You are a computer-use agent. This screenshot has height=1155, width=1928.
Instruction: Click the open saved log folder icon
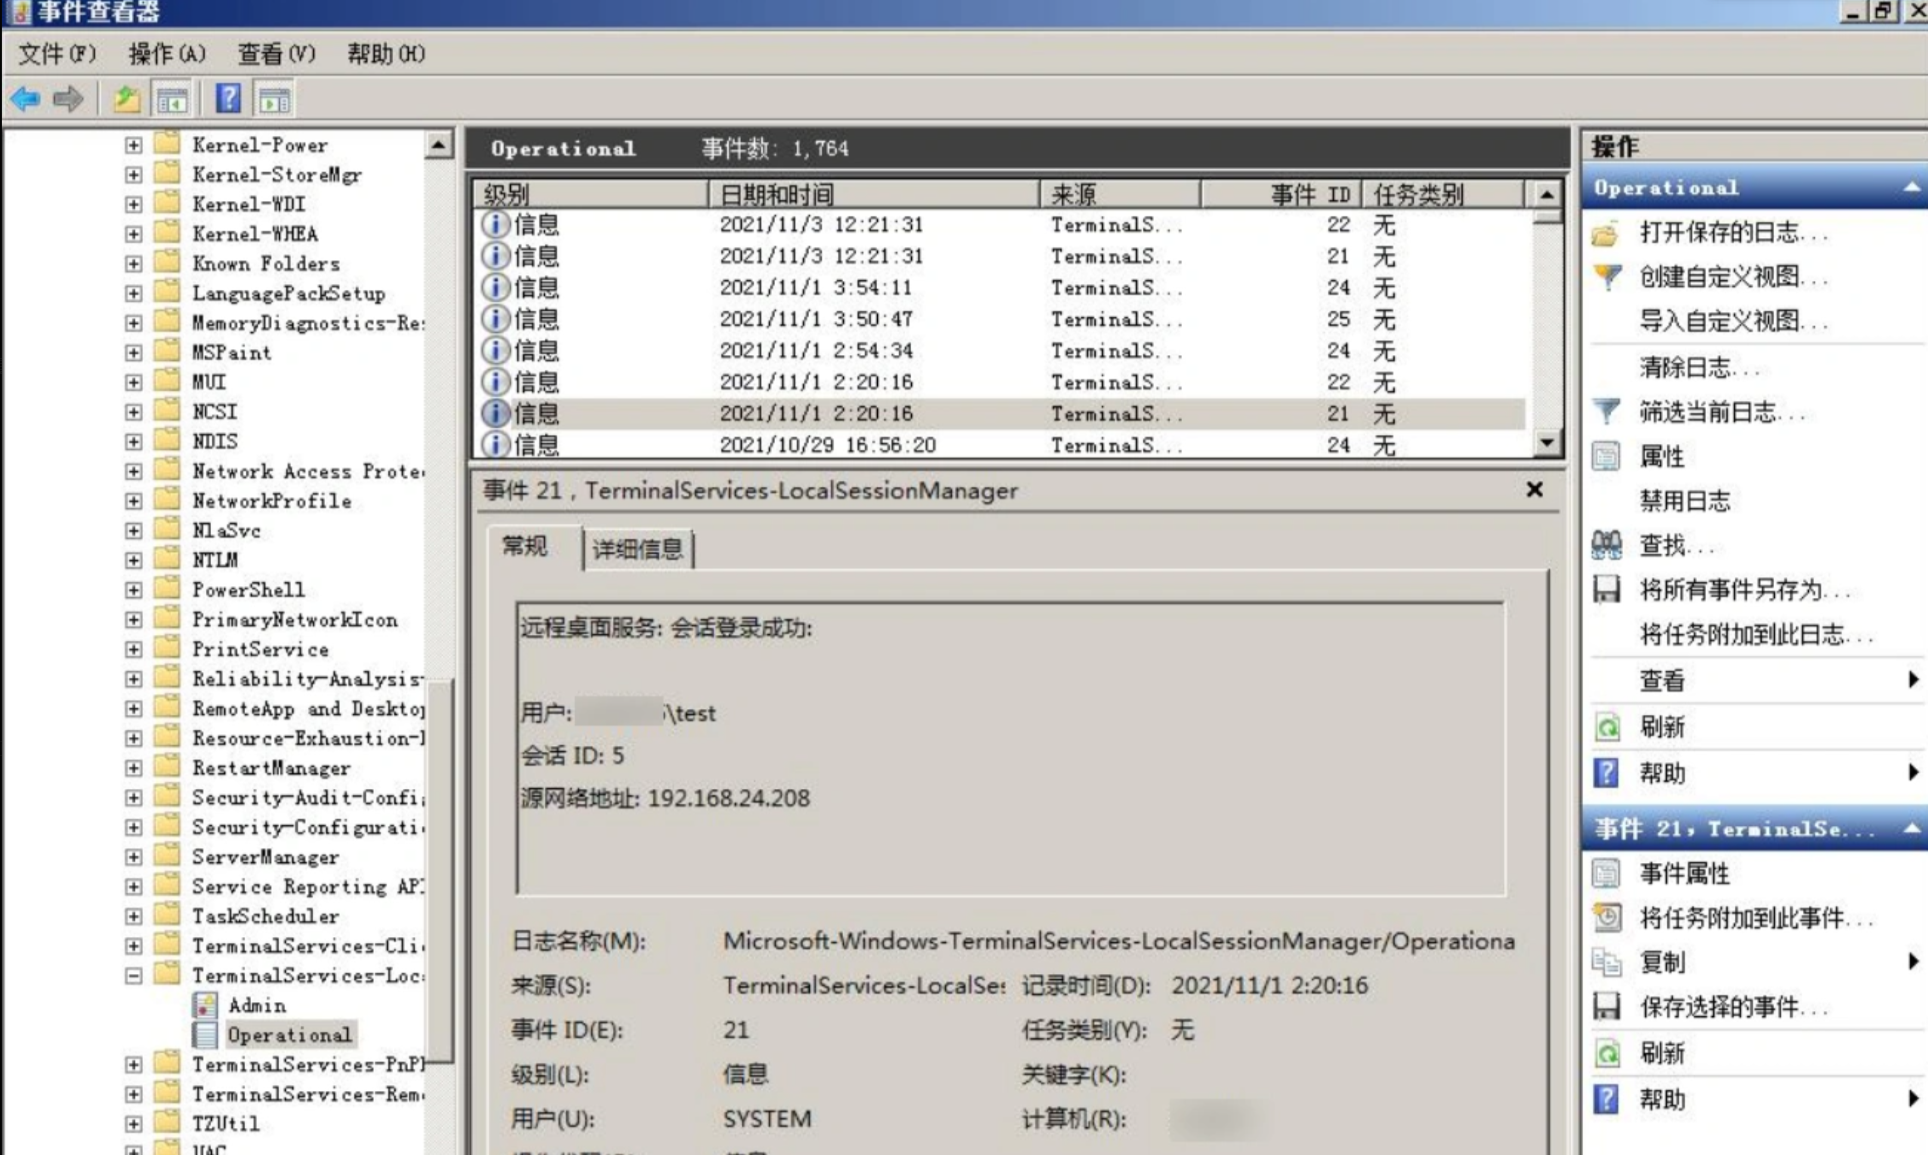coord(1606,233)
